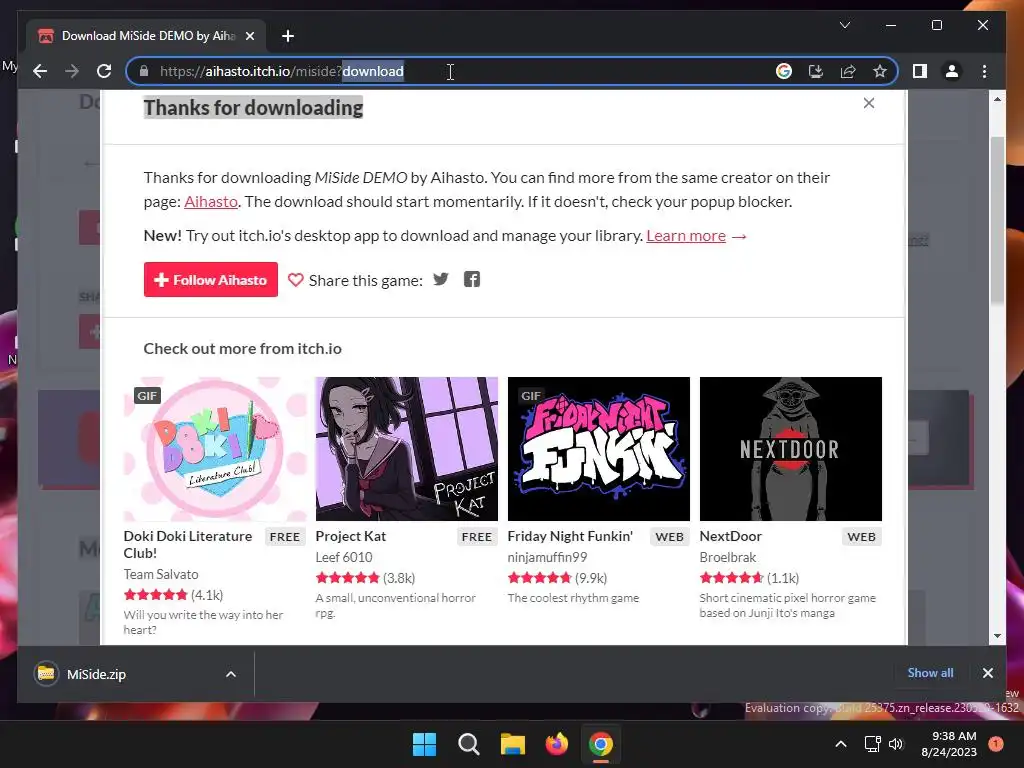Open Team Salvato author link
The image size is (1024, 768).
coord(161,574)
